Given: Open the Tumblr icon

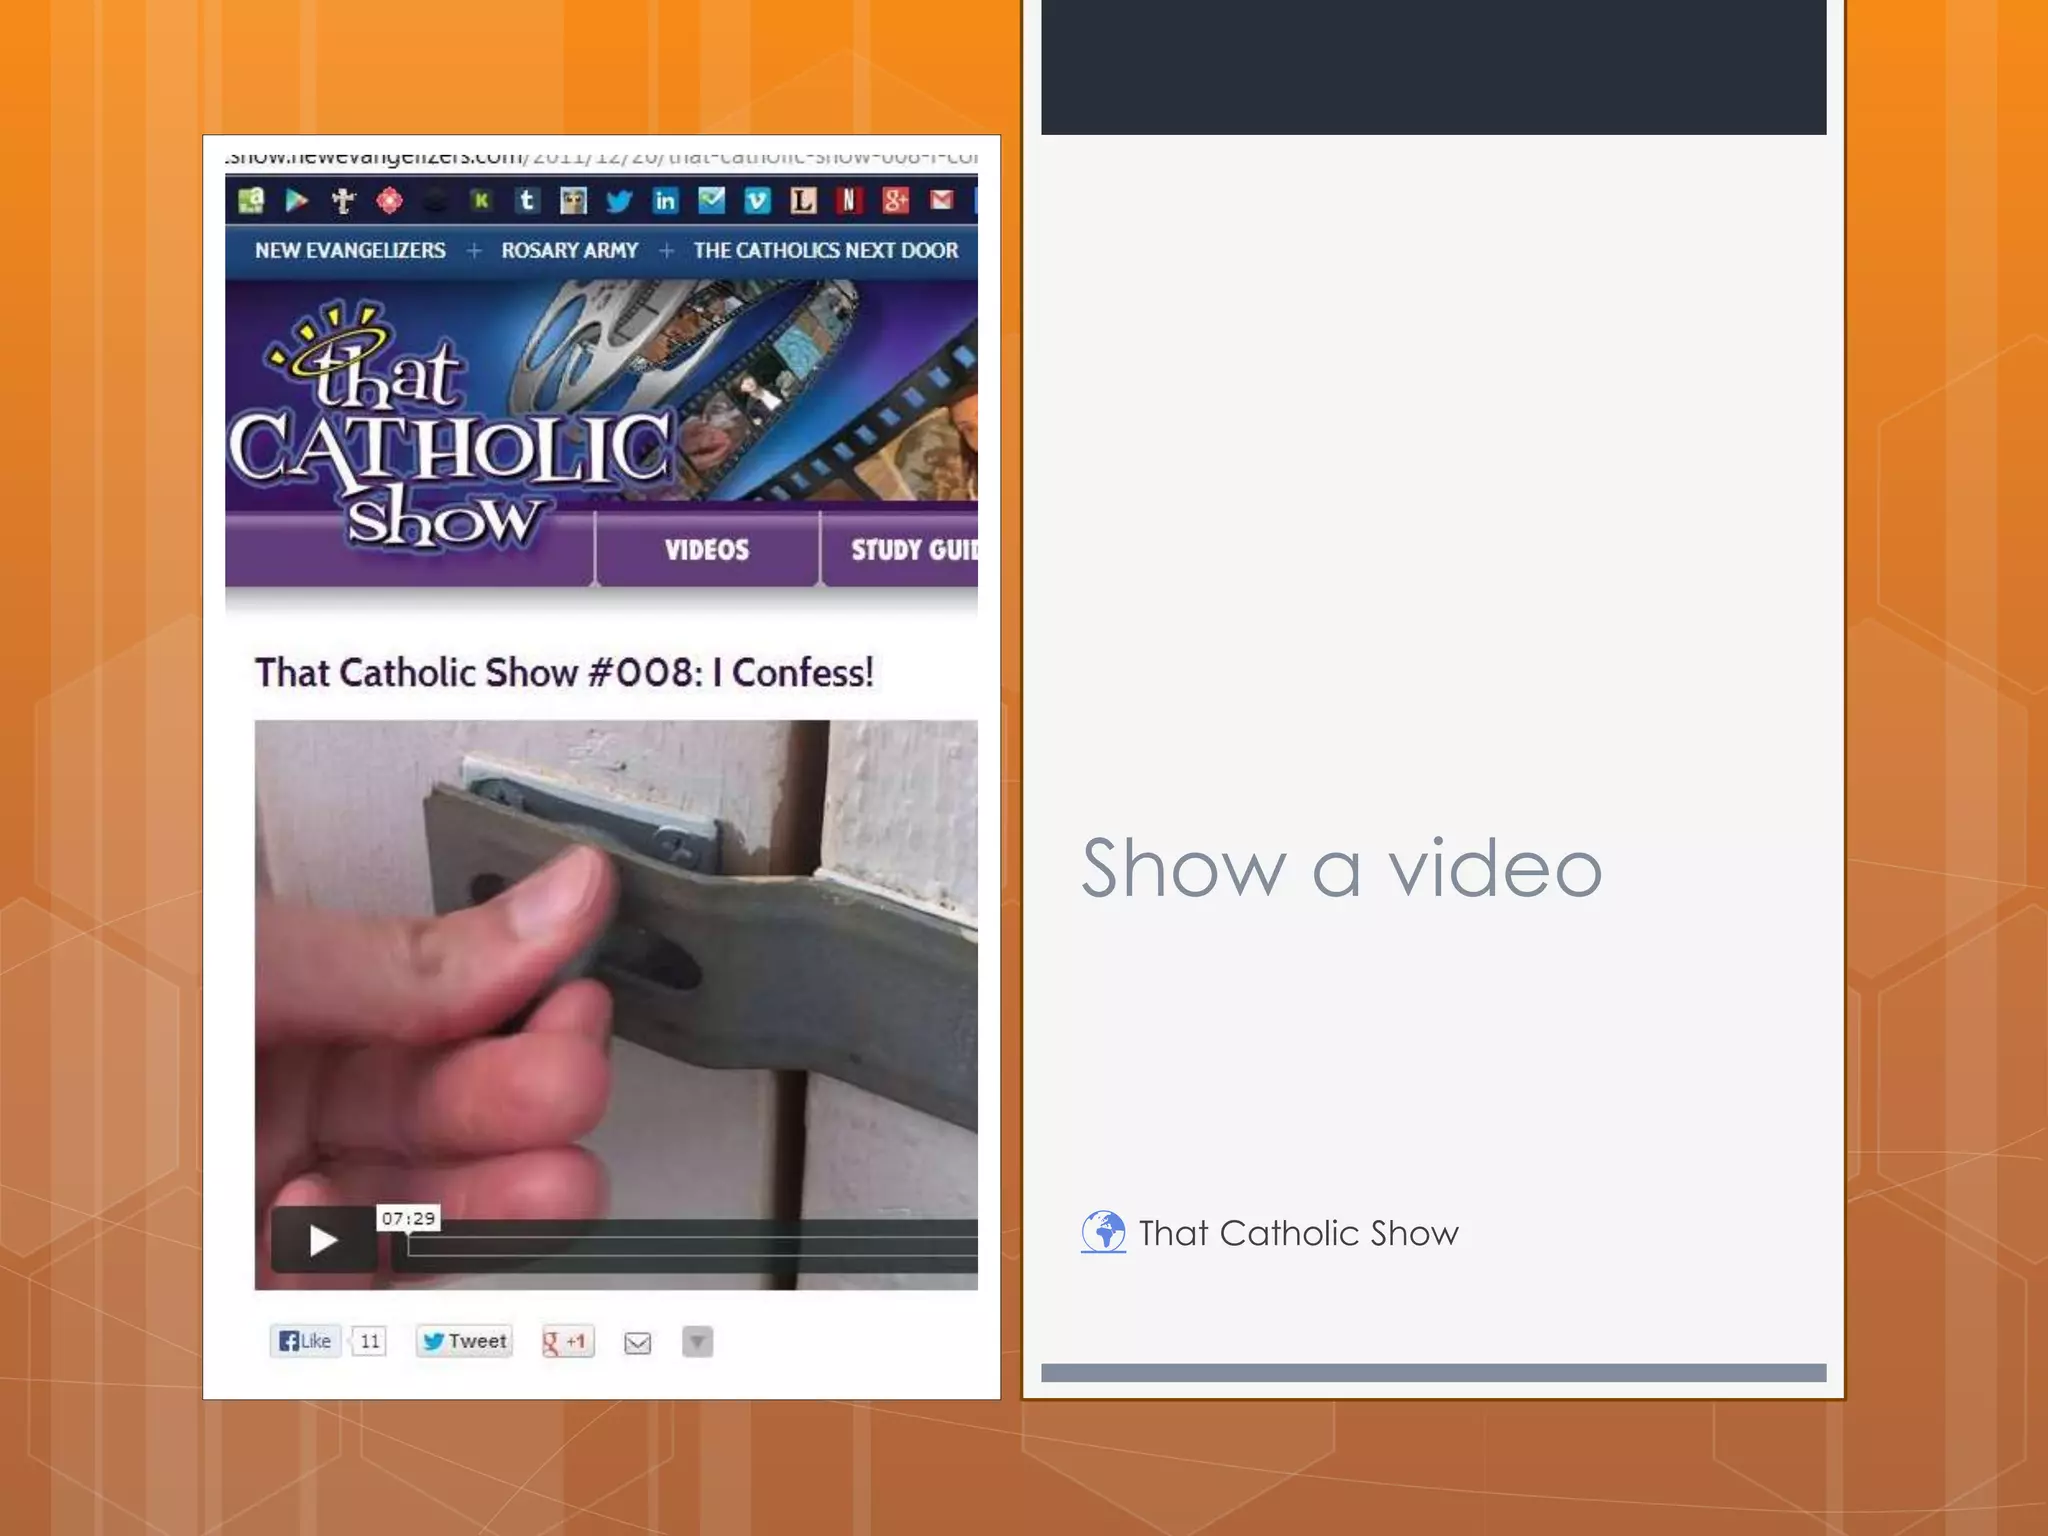Looking at the screenshot, I should click(x=527, y=201).
